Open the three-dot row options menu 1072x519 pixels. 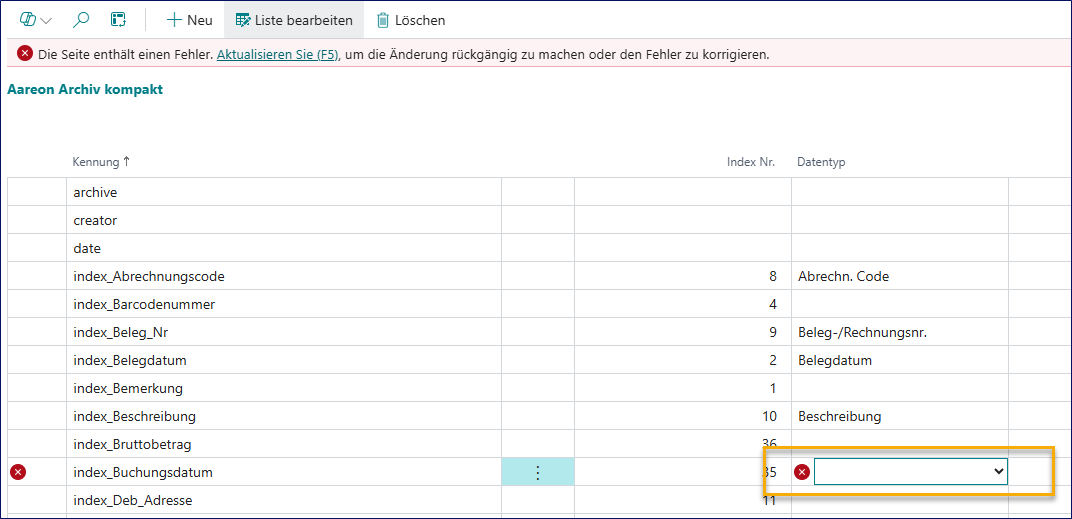pos(538,472)
